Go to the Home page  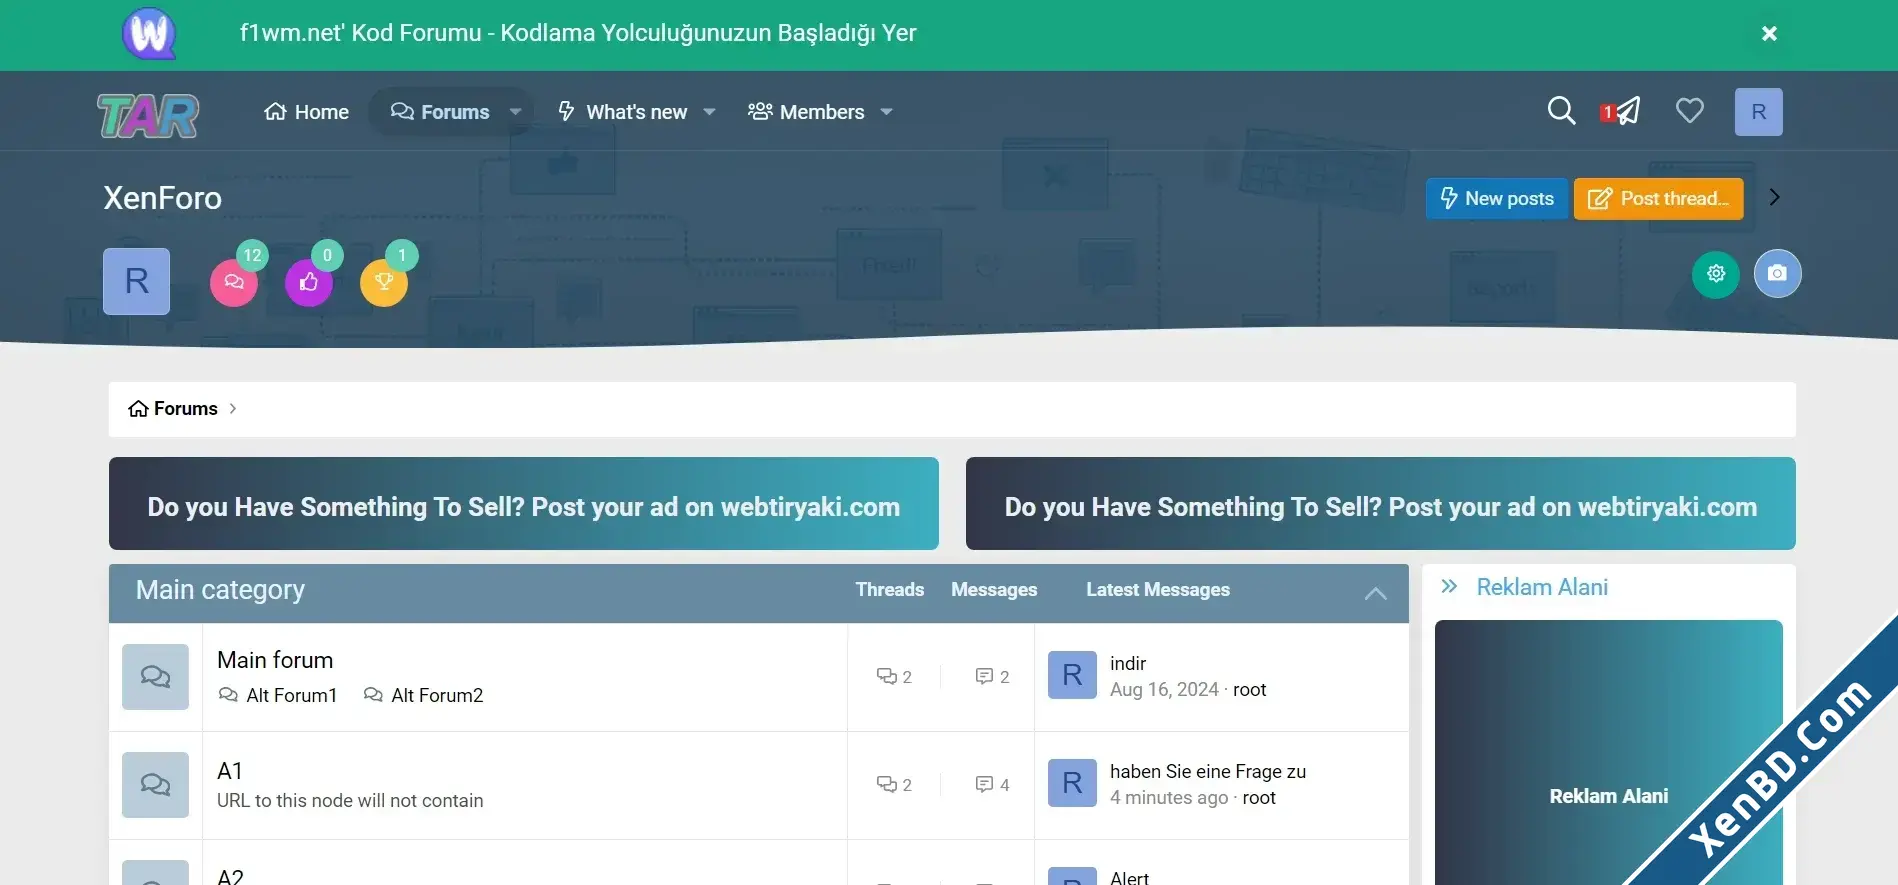pyautogui.click(x=306, y=112)
